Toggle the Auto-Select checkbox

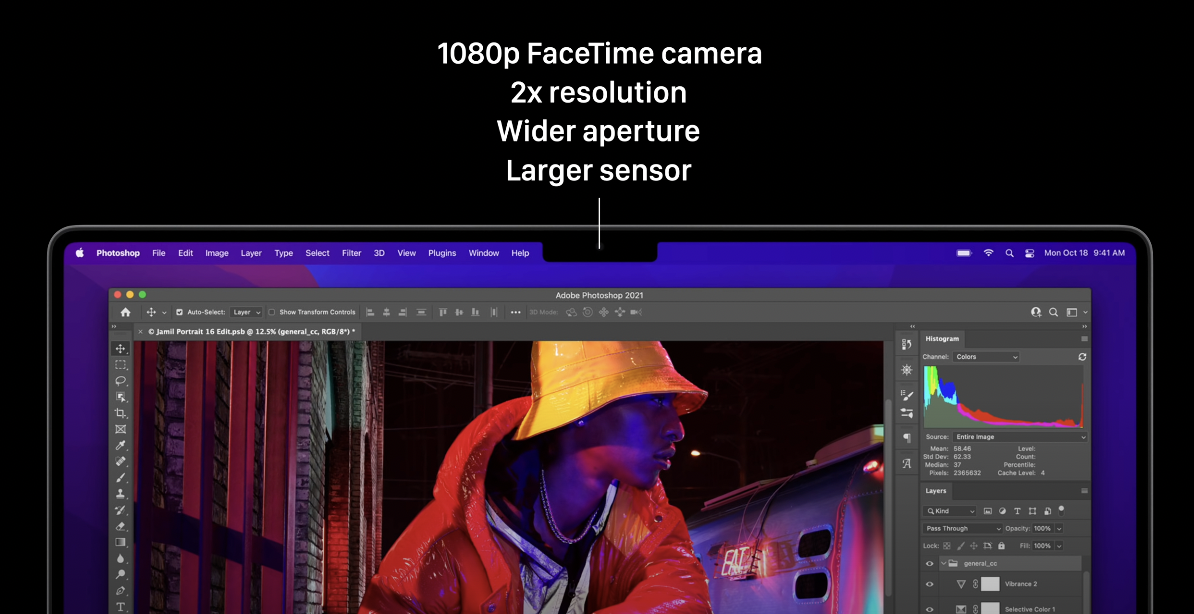tap(180, 312)
